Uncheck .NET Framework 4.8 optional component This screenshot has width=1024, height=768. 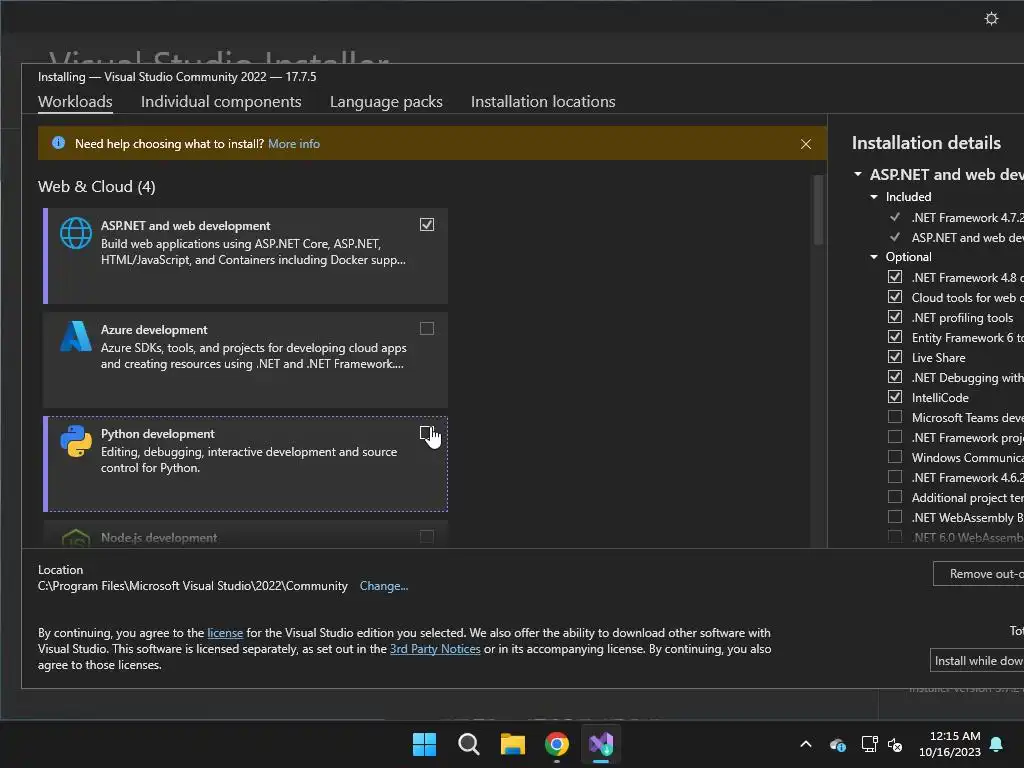point(895,277)
